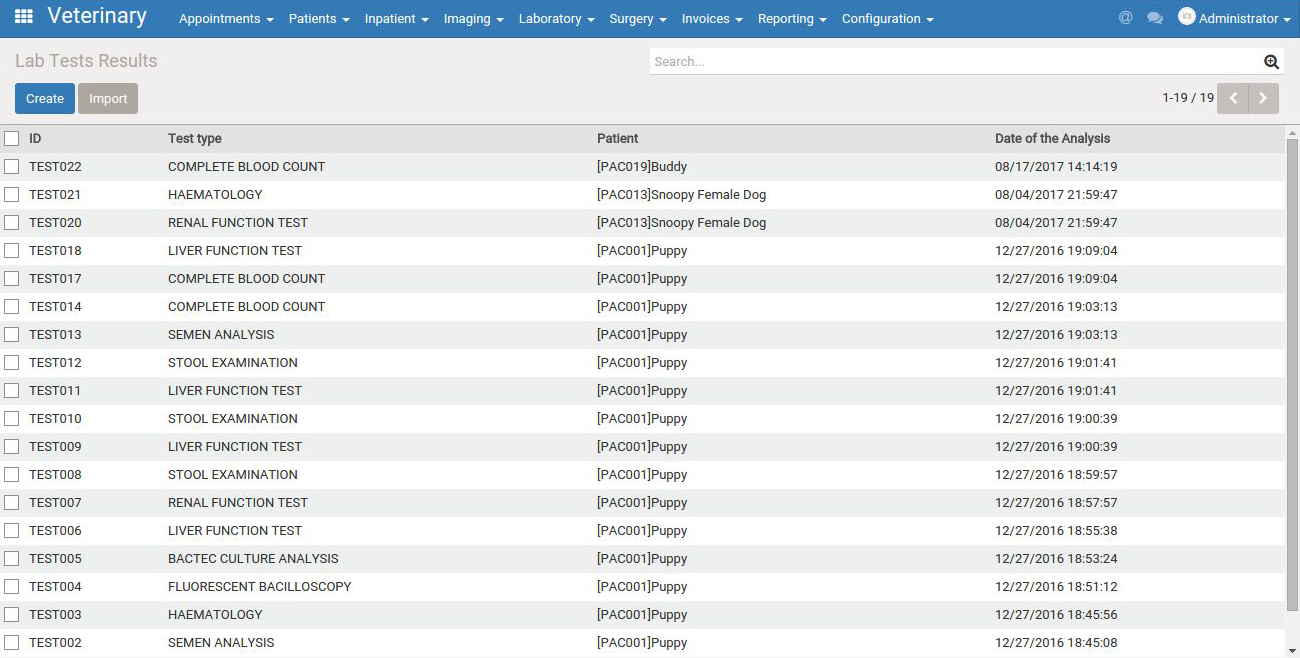Click LIVER FUNCTION TEST in TEST018 row
This screenshot has height=658, width=1300.
235,251
